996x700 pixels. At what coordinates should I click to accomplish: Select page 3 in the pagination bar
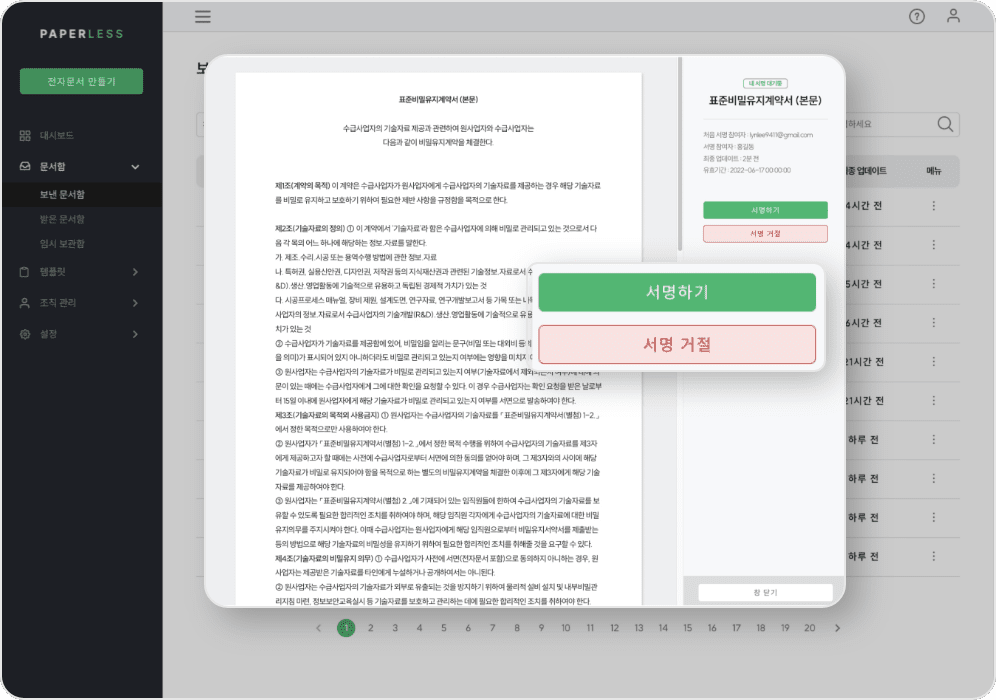point(395,628)
